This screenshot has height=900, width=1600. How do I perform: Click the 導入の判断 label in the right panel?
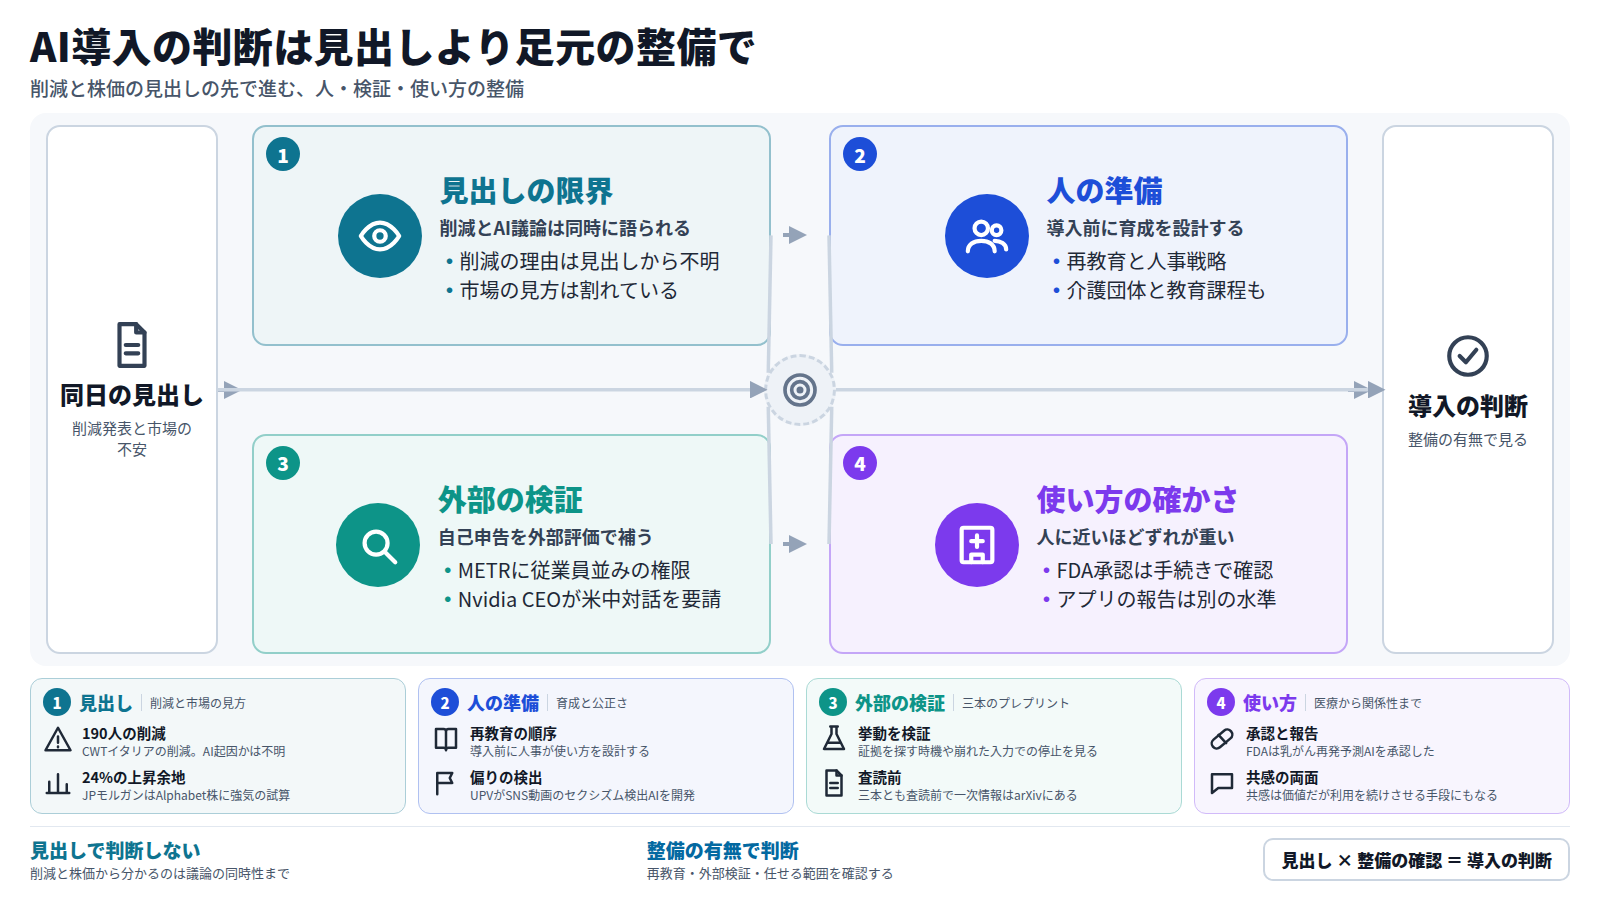click(x=1468, y=407)
